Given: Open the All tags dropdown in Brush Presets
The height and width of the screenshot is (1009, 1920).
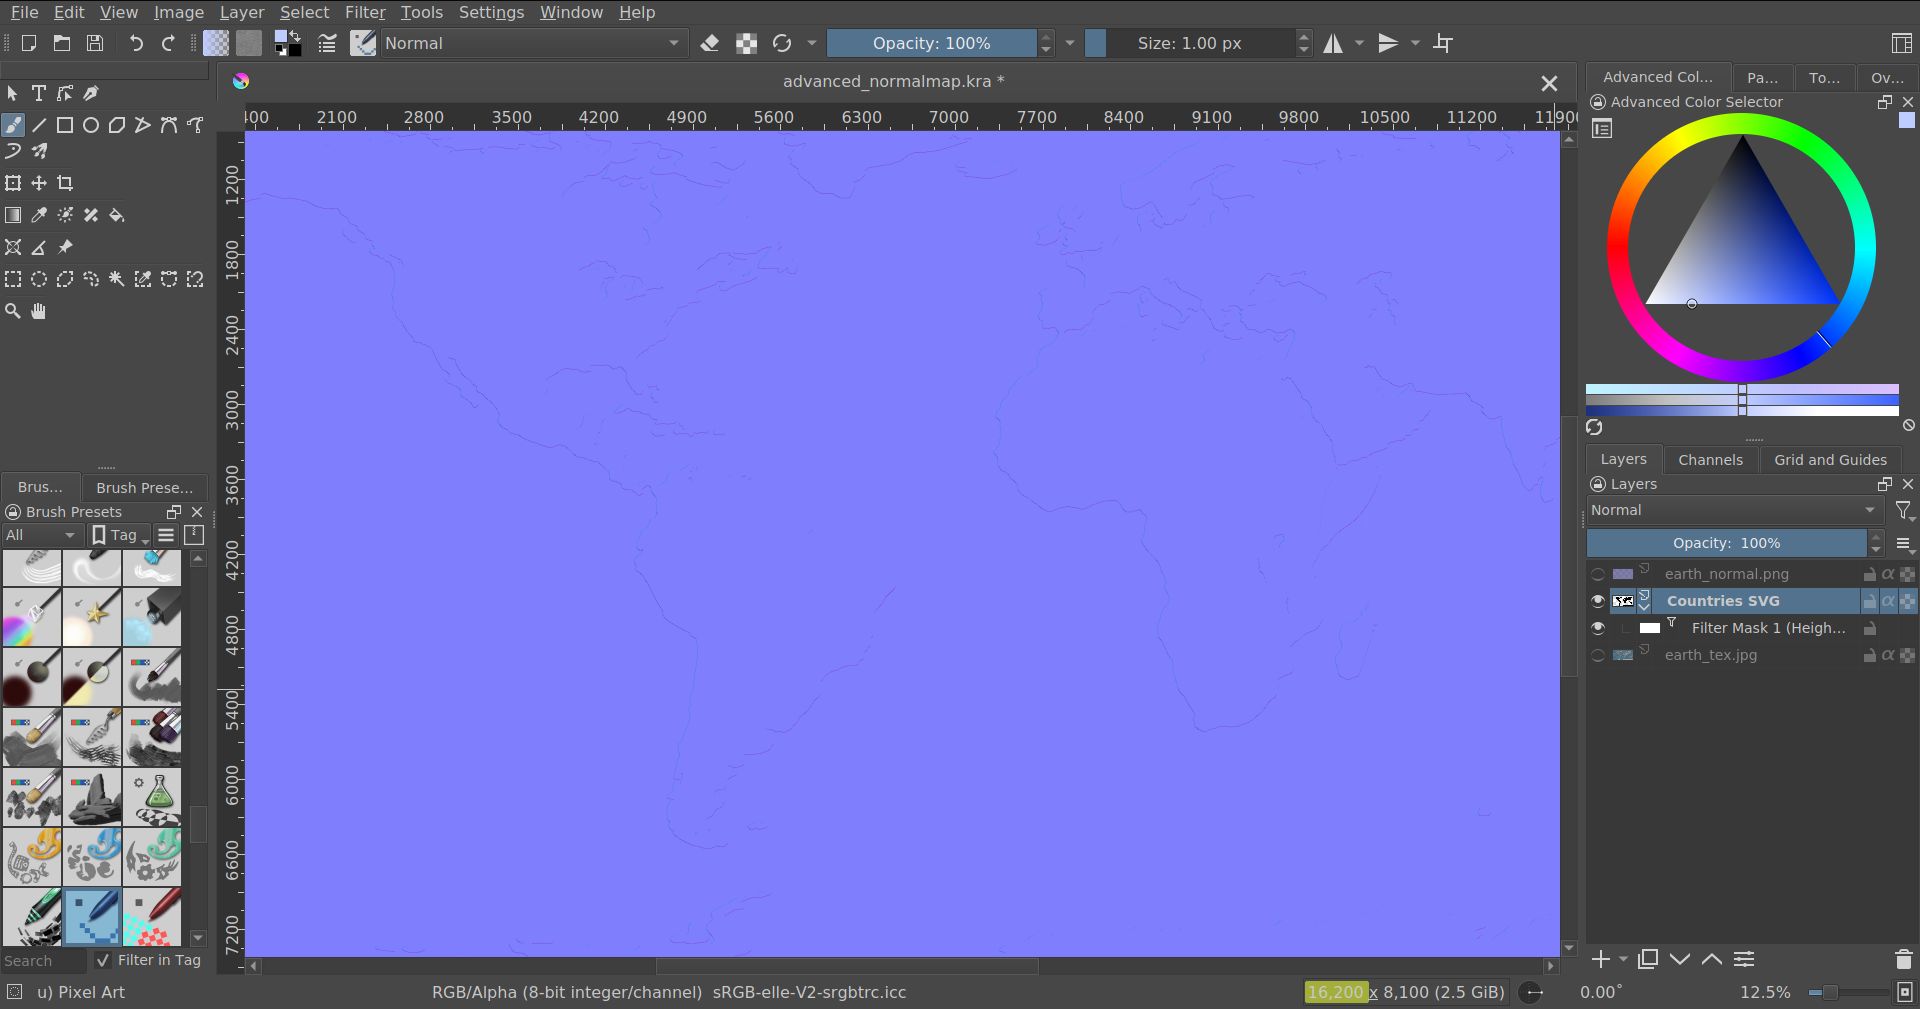Looking at the screenshot, I should pos(42,535).
